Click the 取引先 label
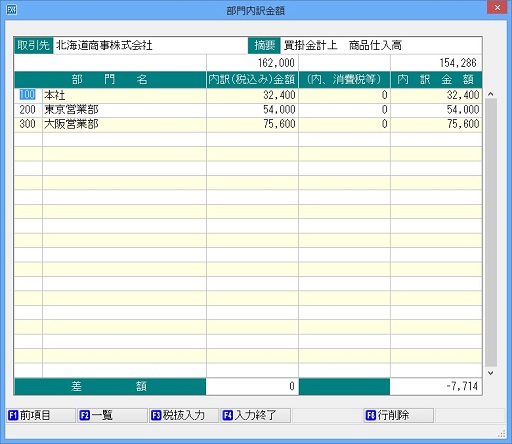 click(33, 45)
